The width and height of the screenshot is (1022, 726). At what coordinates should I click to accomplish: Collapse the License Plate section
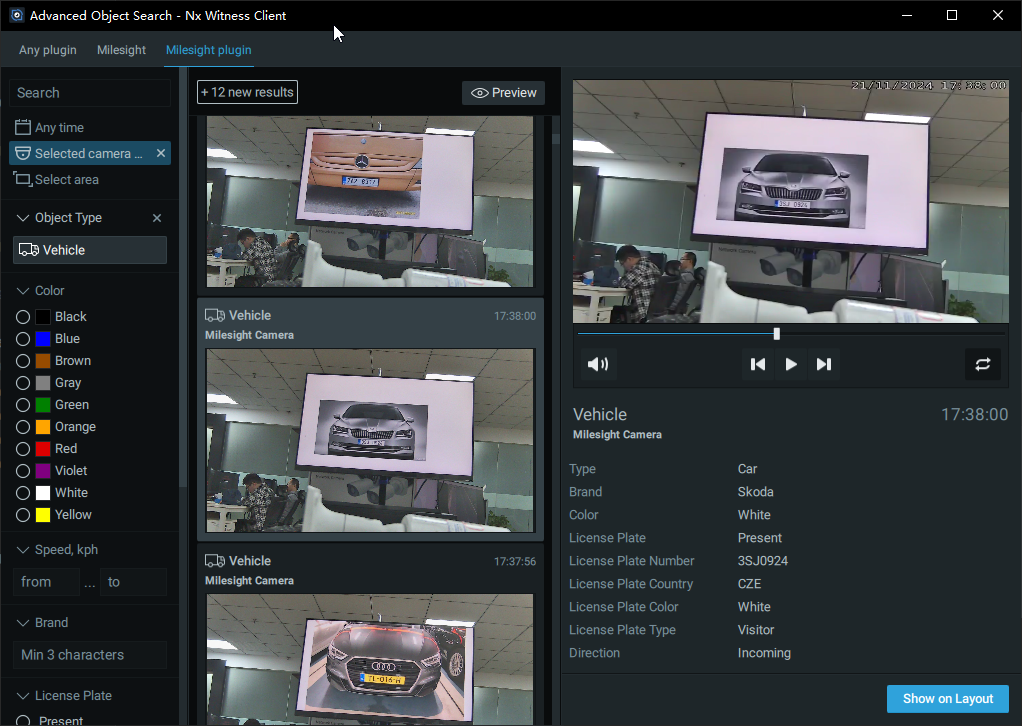23,696
